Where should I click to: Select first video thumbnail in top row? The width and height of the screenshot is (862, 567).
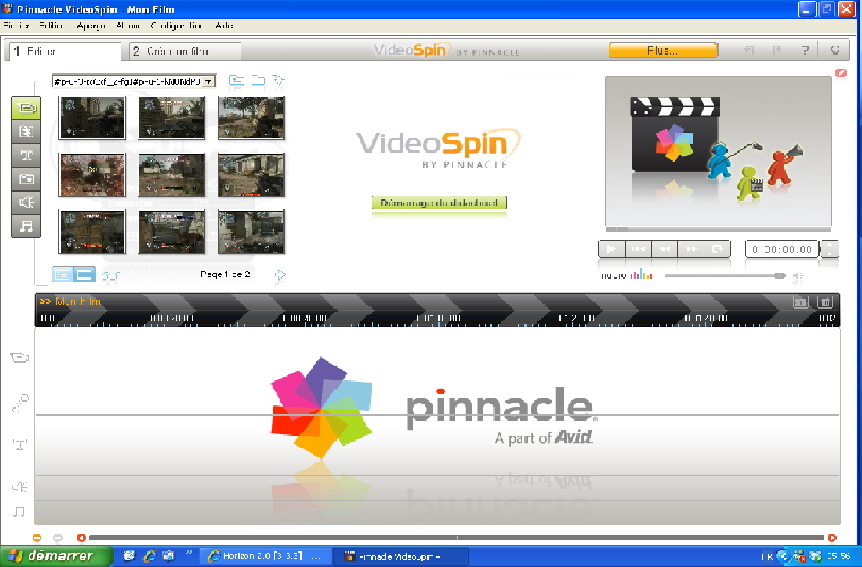pos(92,117)
